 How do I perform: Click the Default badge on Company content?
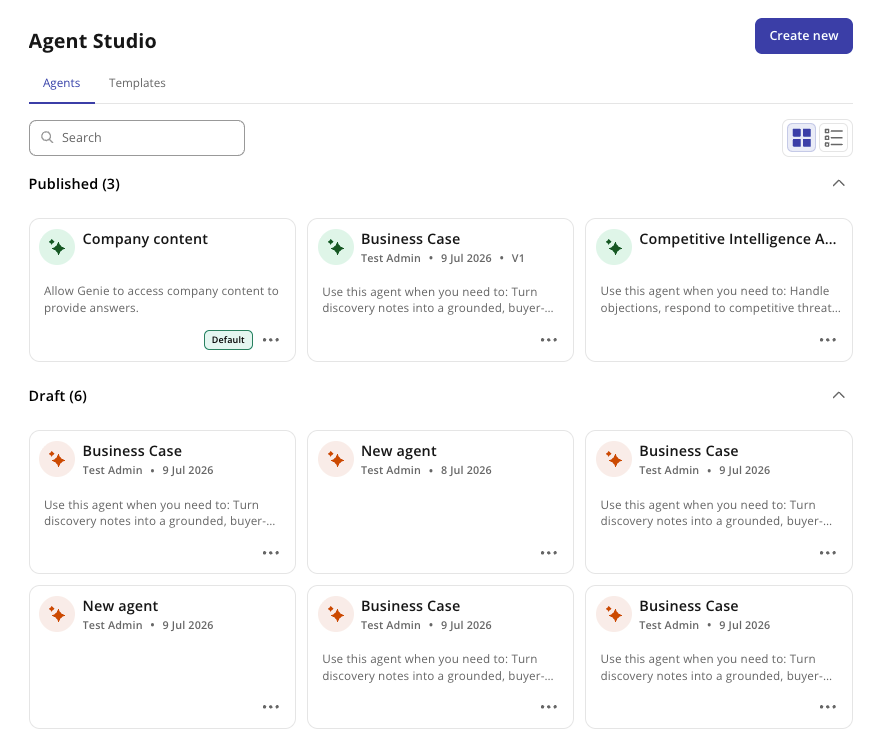pos(228,340)
